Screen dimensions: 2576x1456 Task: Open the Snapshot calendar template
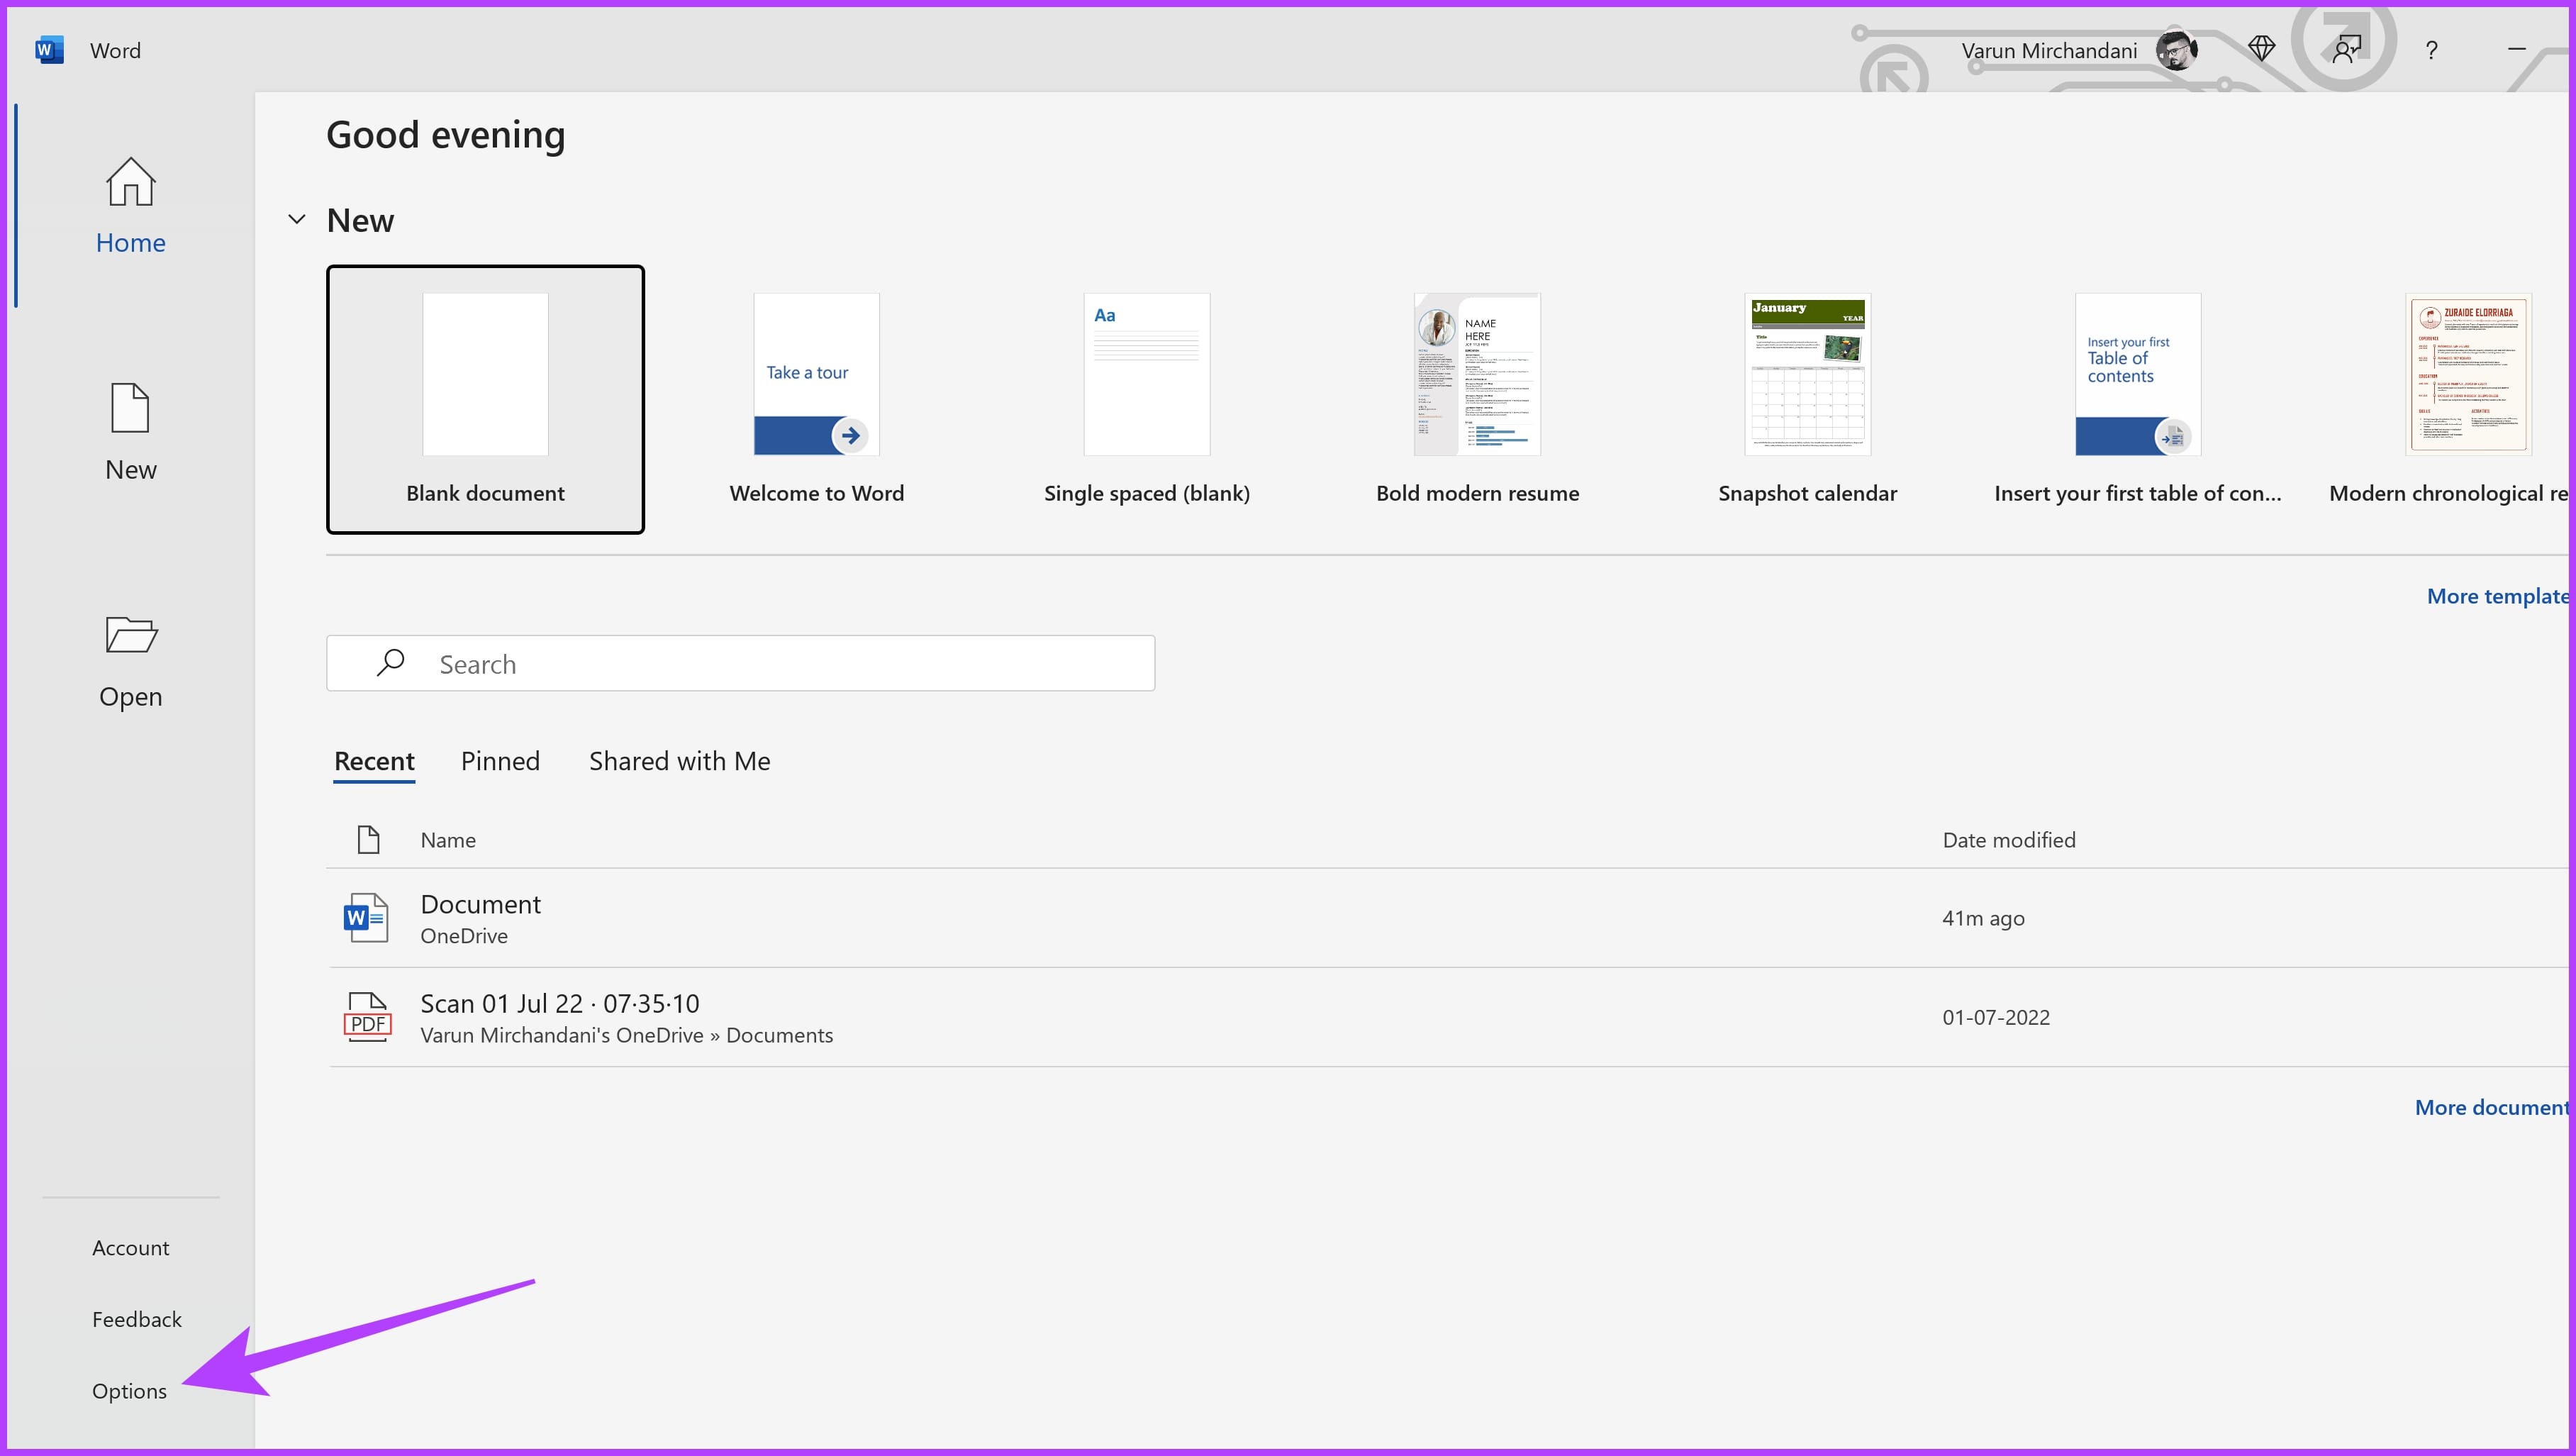[x=1807, y=399]
